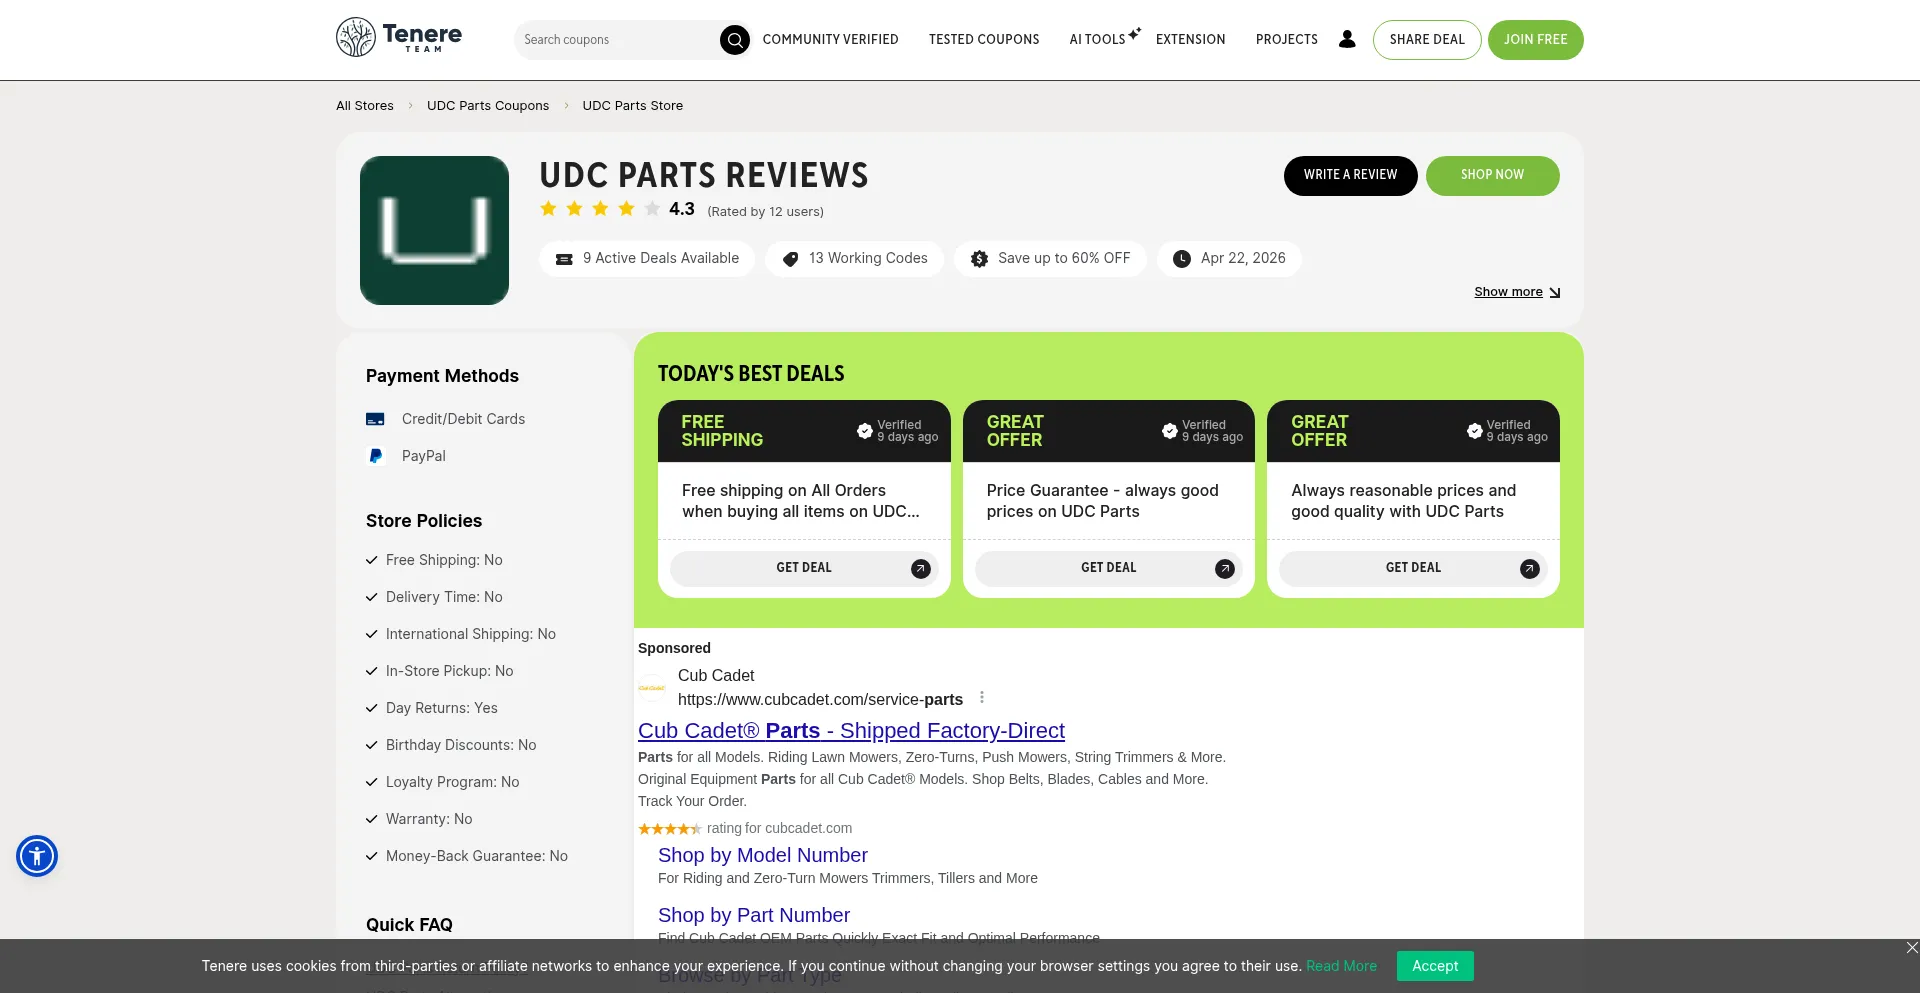Click arrow icon on Free shipping Get Deal

[x=921, y=569]
